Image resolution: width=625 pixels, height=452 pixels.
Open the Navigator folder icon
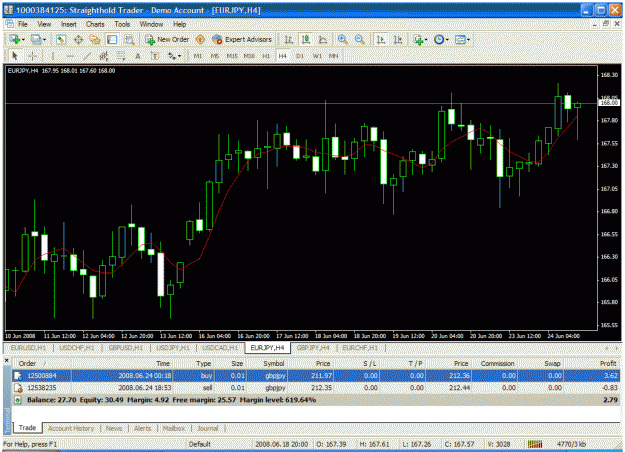[95, 39]
